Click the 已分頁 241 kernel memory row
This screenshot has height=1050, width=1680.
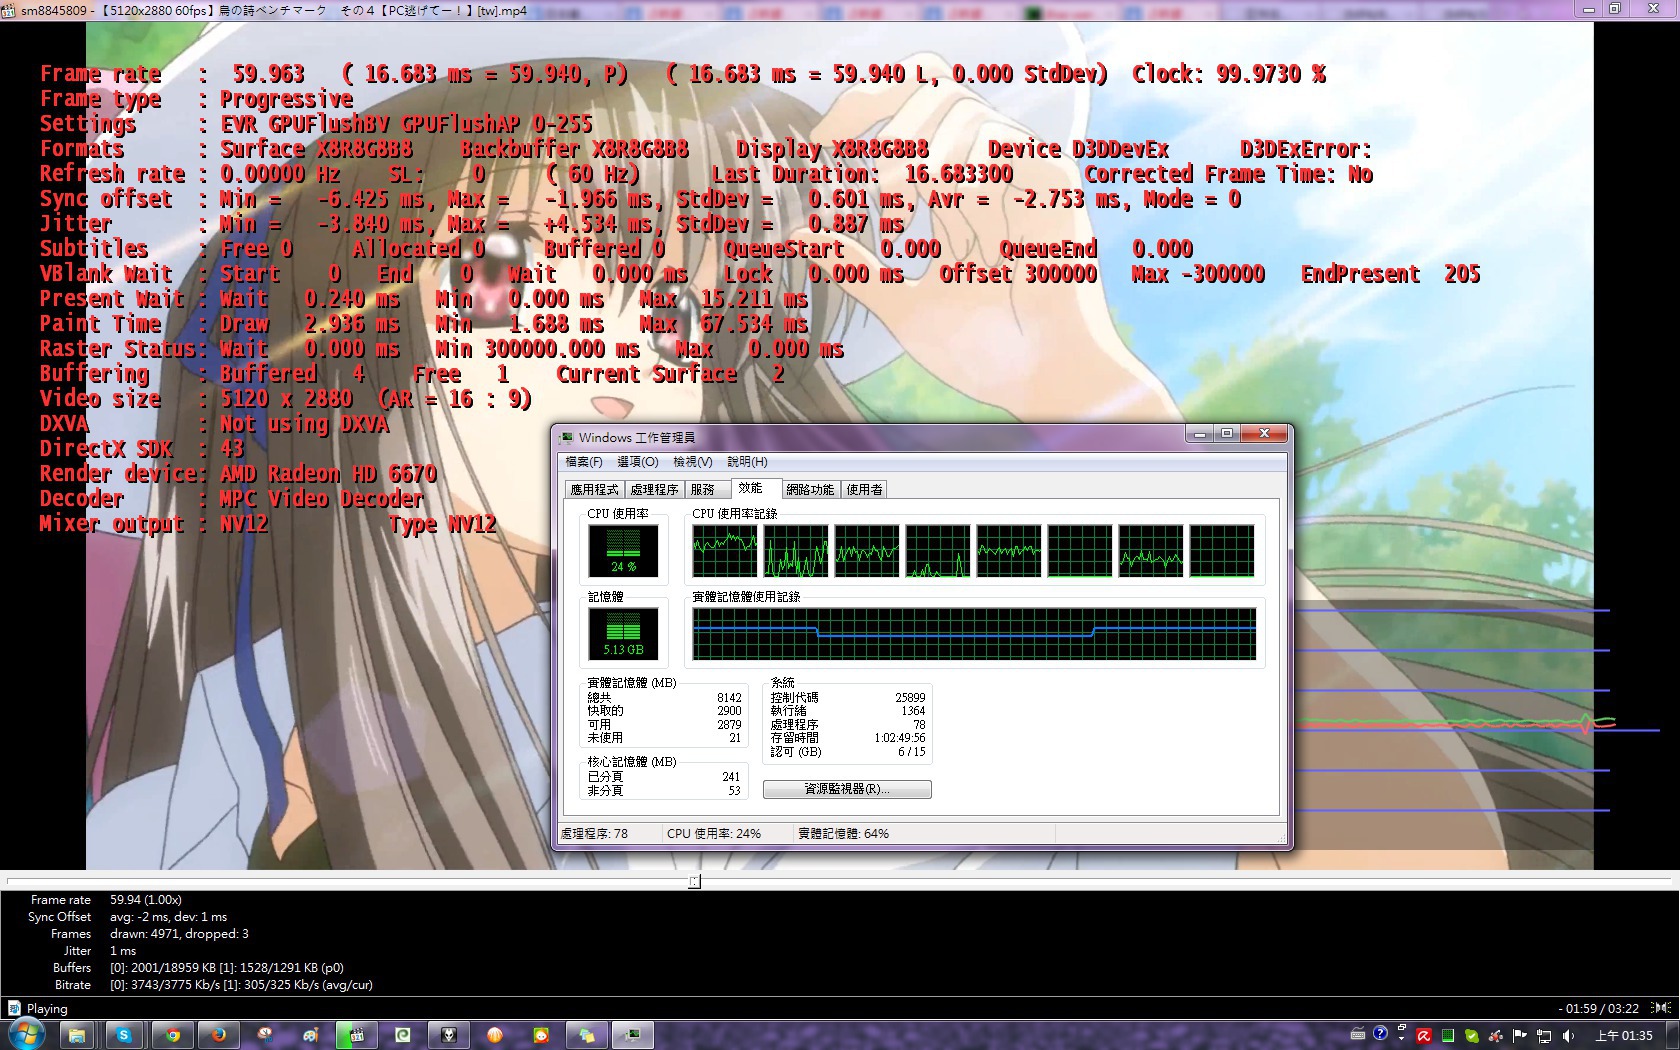pos(665,777)
